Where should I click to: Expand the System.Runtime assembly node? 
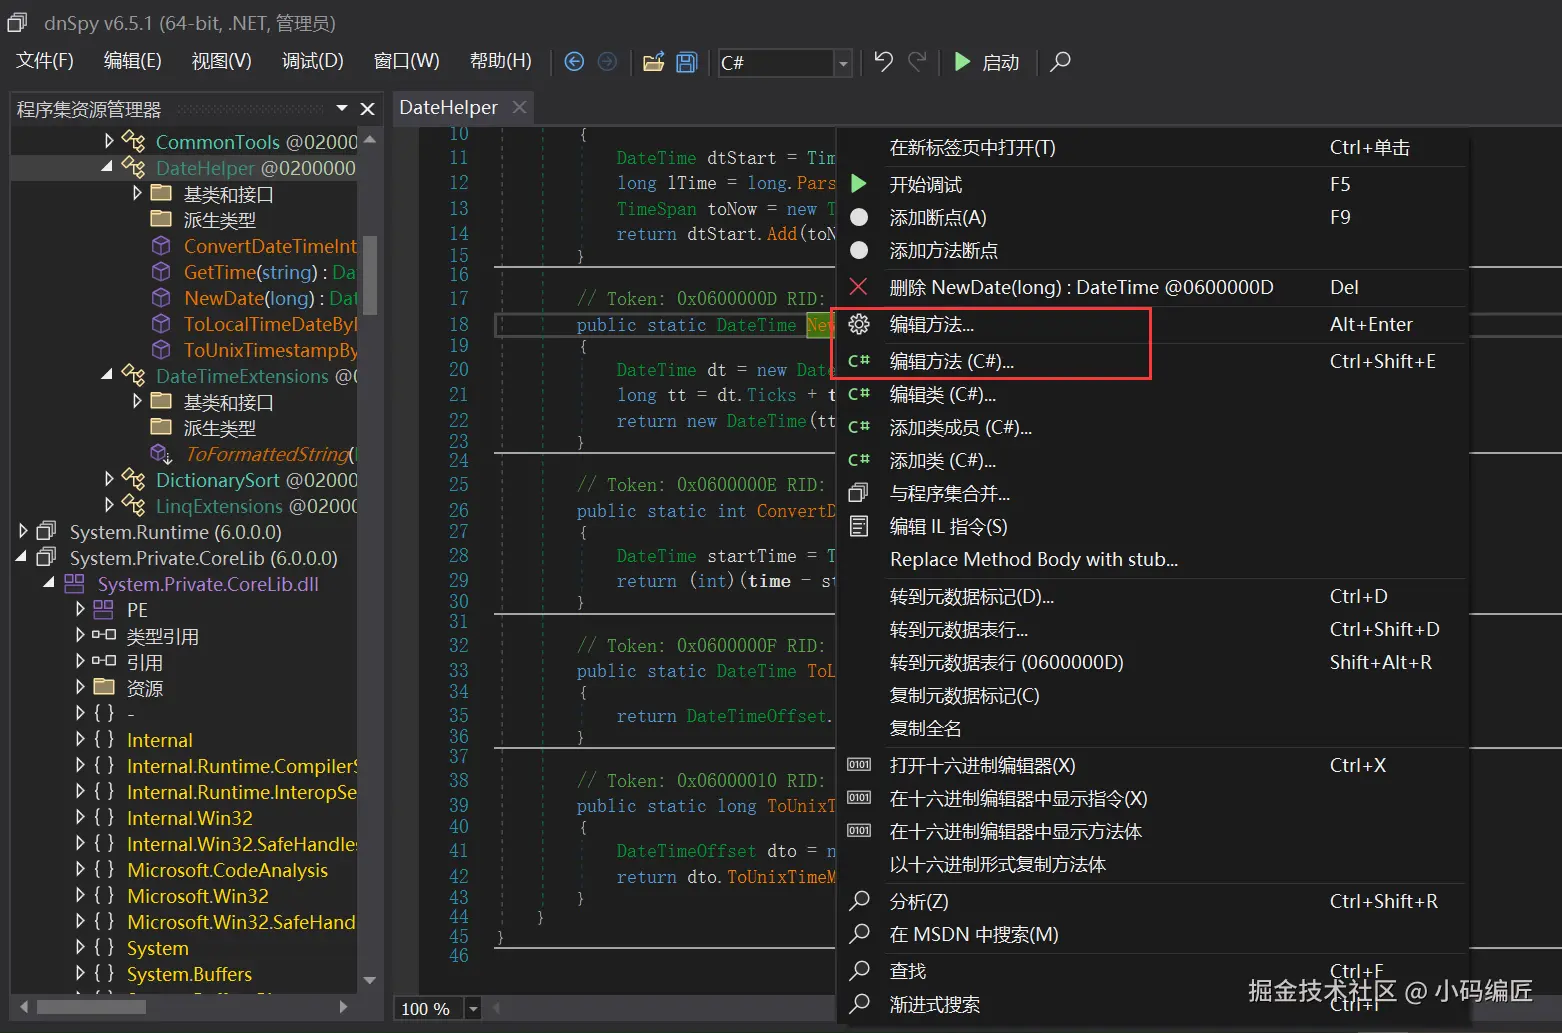23,532
